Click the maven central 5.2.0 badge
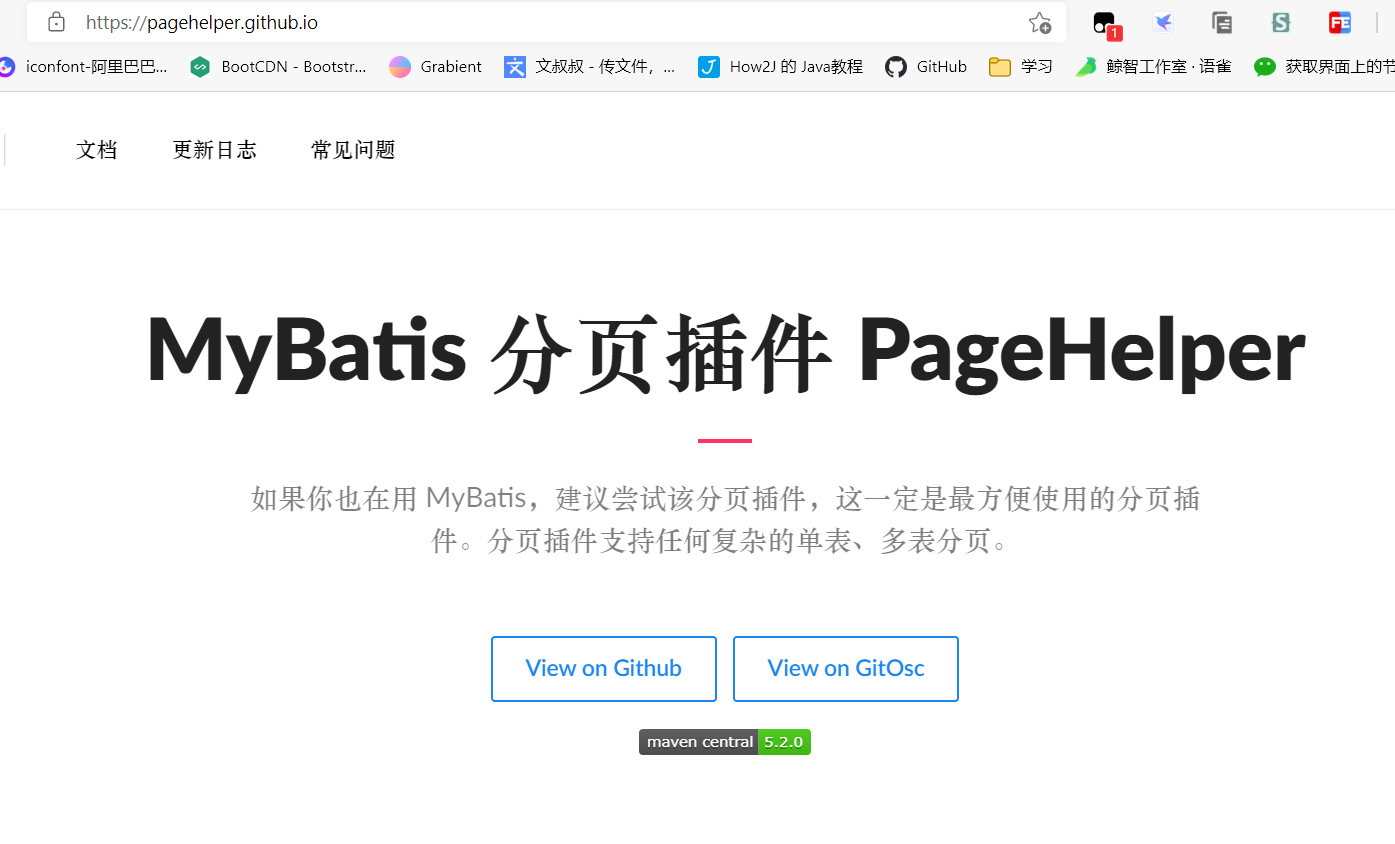This screenshot has height=844, width=1395. (x=725, y=742)
